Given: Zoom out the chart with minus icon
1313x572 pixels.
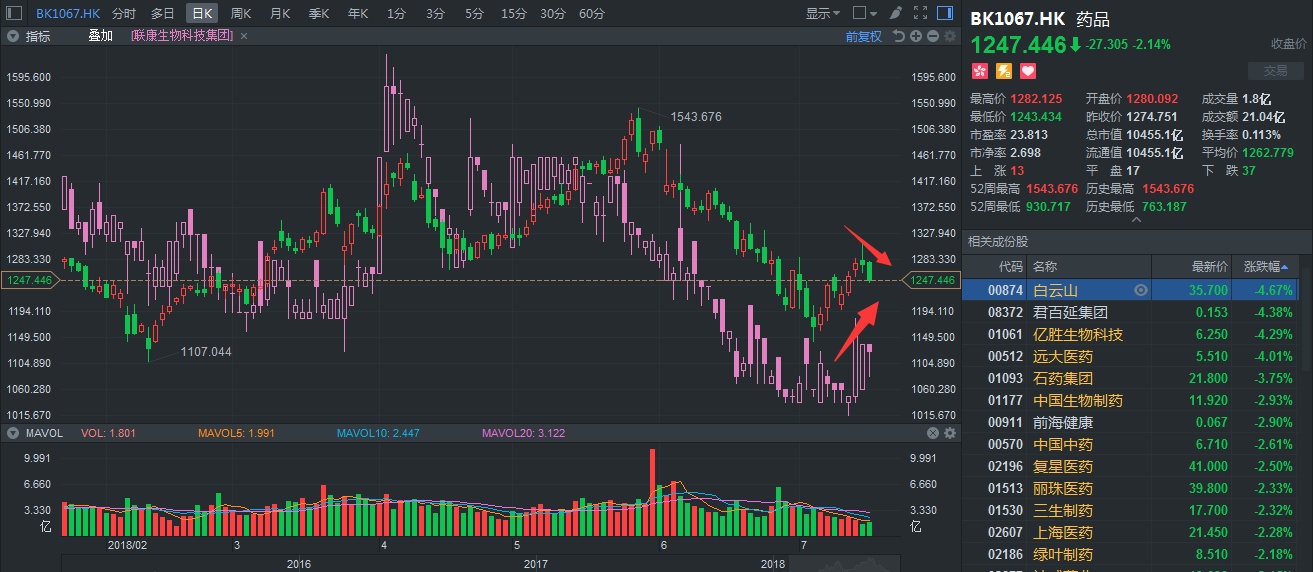Looking at the screenshot, I should [932, 36].
